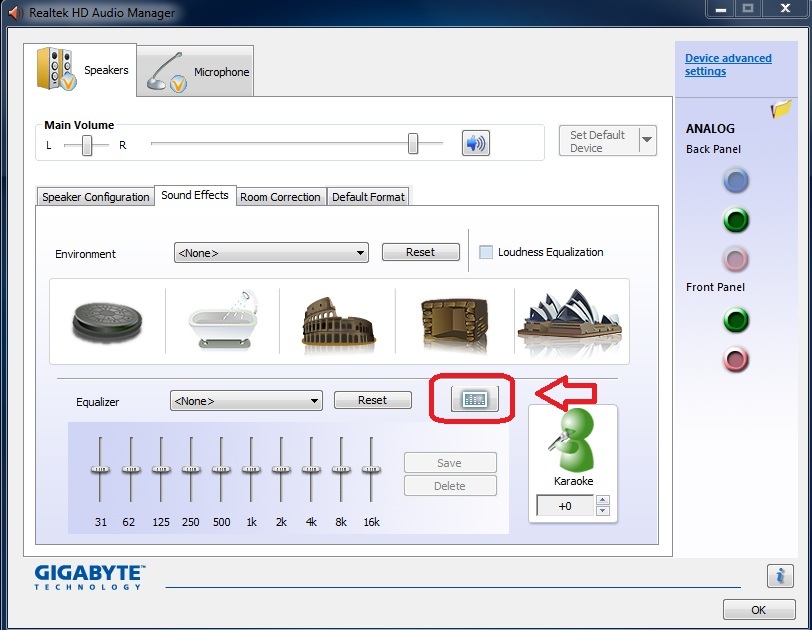The height and width of the screenshot is (630, 812).
Task: Open the Environment dropdown list
Action: pyautogui.click(x=271, y=253)
